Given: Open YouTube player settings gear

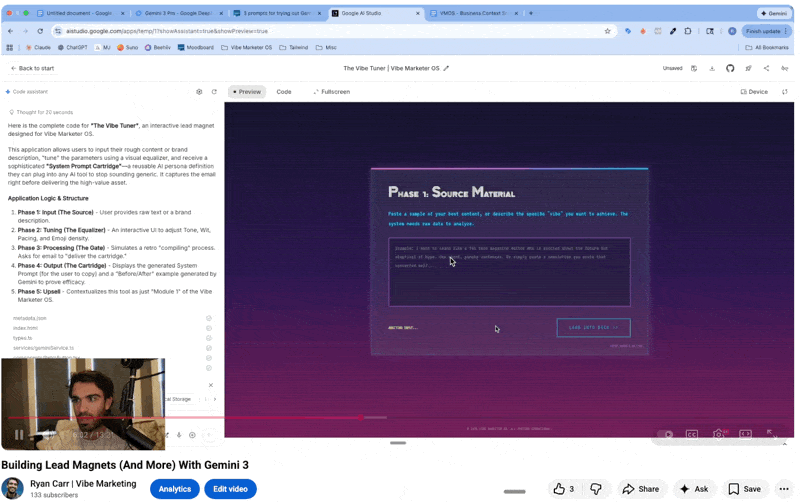Looking at the screenshot, I should pyautogui.click(x=718, y=434).
